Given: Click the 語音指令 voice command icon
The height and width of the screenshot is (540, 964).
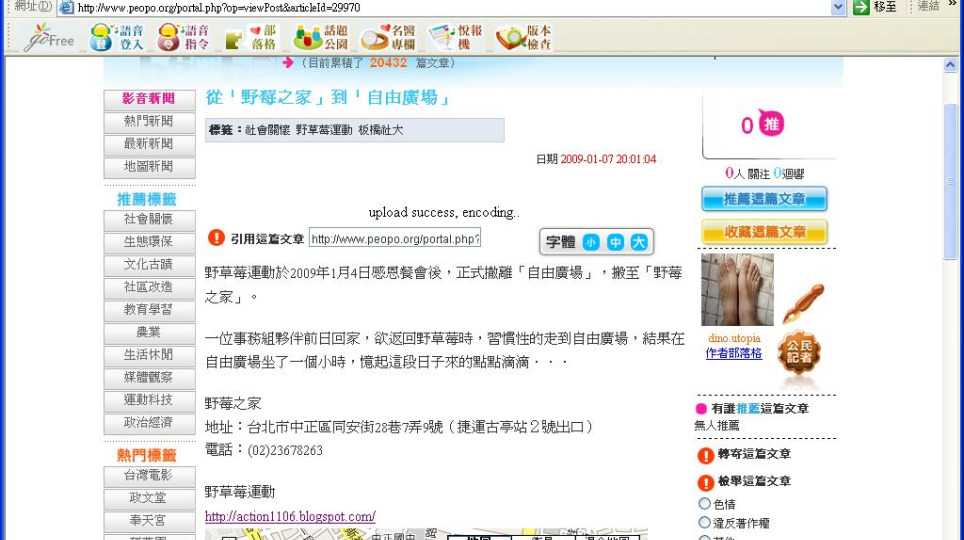Looking at the screenshot, I should click(184, 38).
